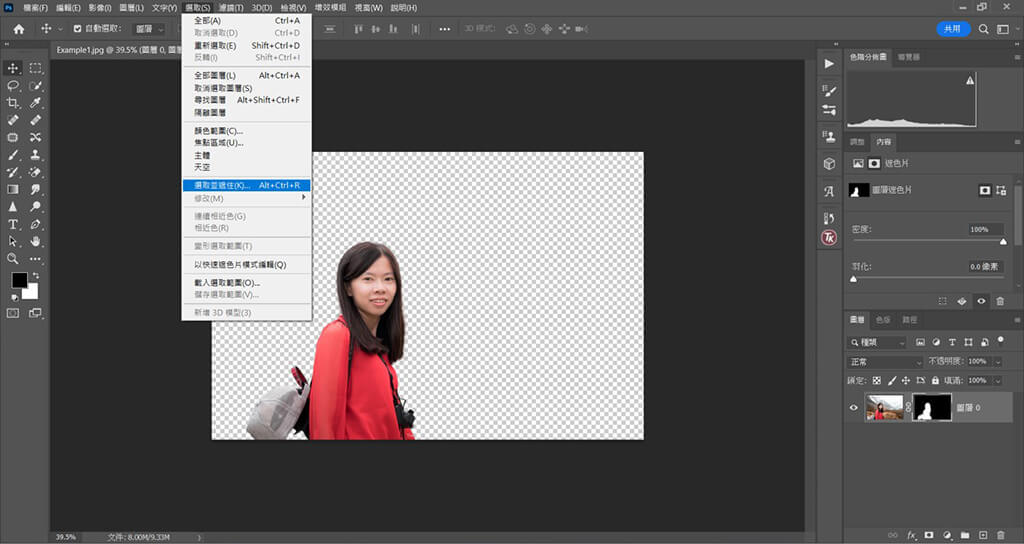Select the Move tool in the toolbox

click(12, 69)
